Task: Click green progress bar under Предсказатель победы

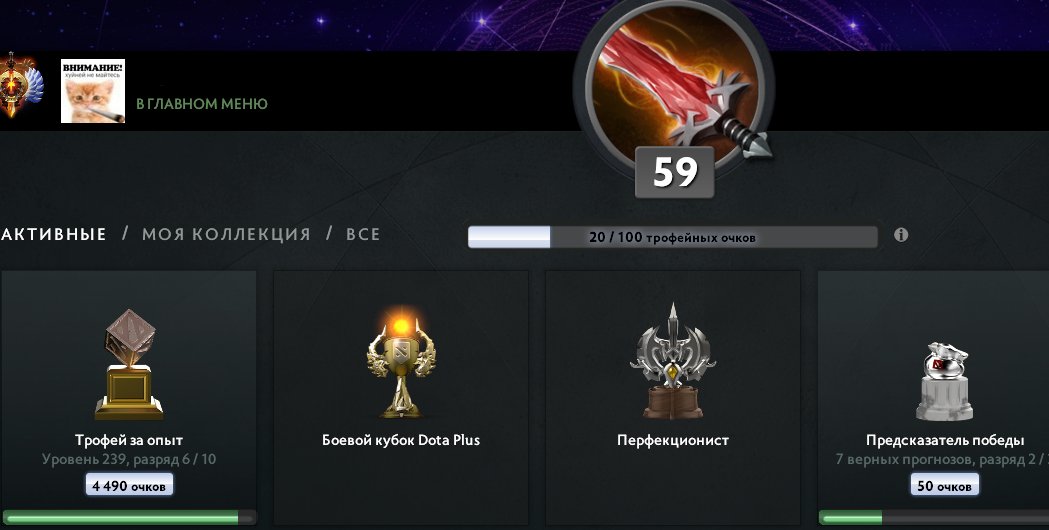Action: click(x=934, y=517)
